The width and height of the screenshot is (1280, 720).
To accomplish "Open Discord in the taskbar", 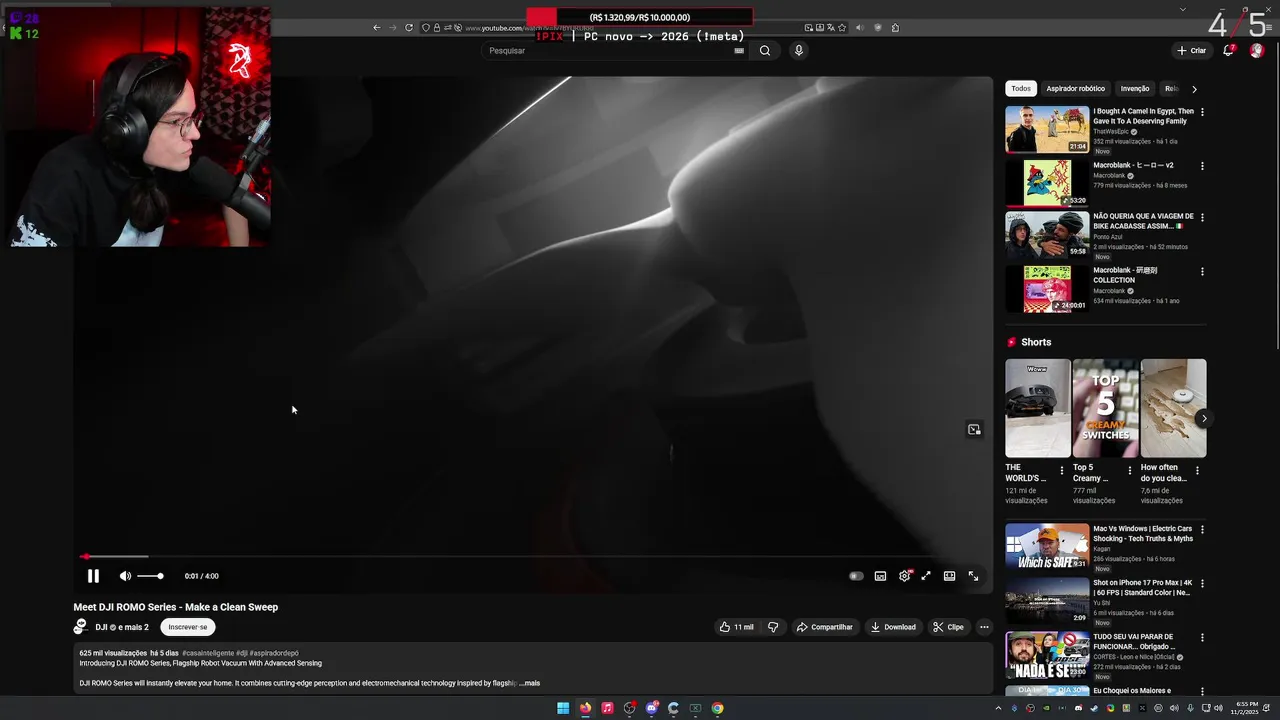I will [x=651, y=708].
